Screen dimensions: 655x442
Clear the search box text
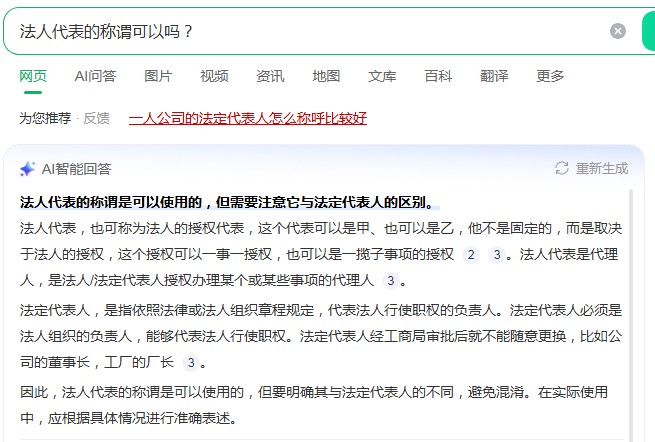(618, 31)
